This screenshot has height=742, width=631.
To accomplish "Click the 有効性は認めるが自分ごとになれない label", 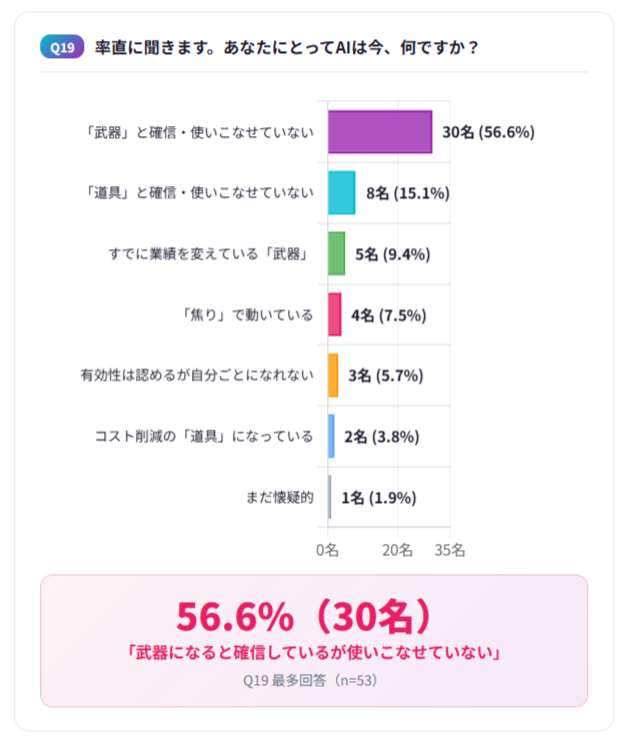I will point(197,376).
